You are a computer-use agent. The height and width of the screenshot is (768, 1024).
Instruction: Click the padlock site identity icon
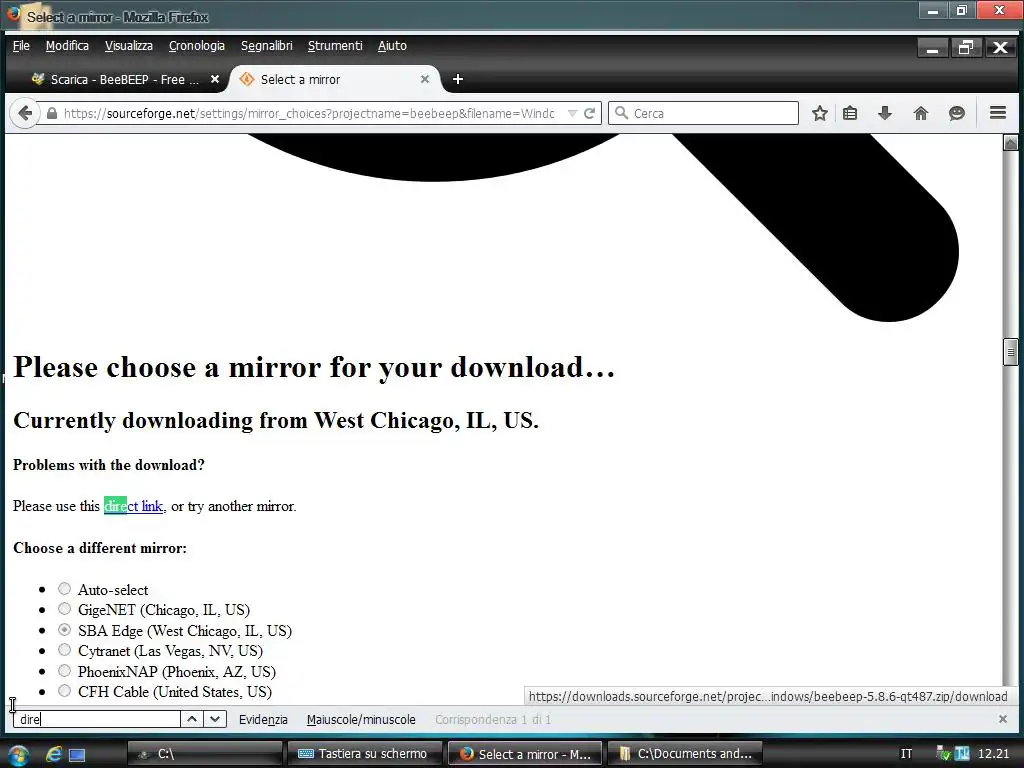52,113
